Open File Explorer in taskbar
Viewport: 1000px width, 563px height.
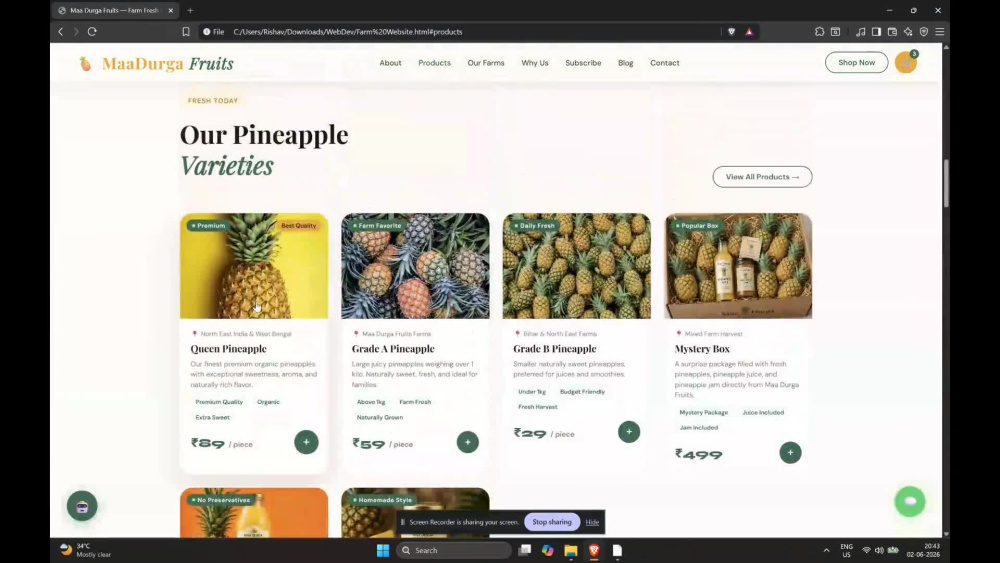(571, 550)
